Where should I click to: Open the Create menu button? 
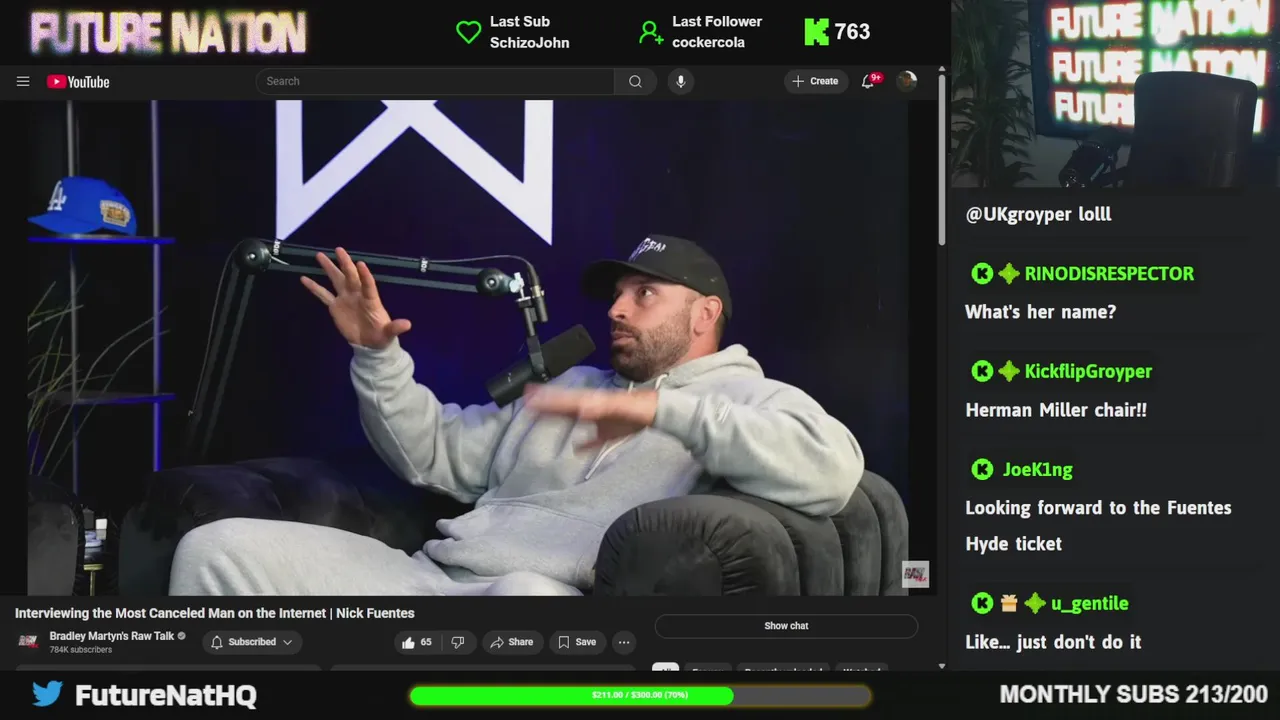click(815, 81)
